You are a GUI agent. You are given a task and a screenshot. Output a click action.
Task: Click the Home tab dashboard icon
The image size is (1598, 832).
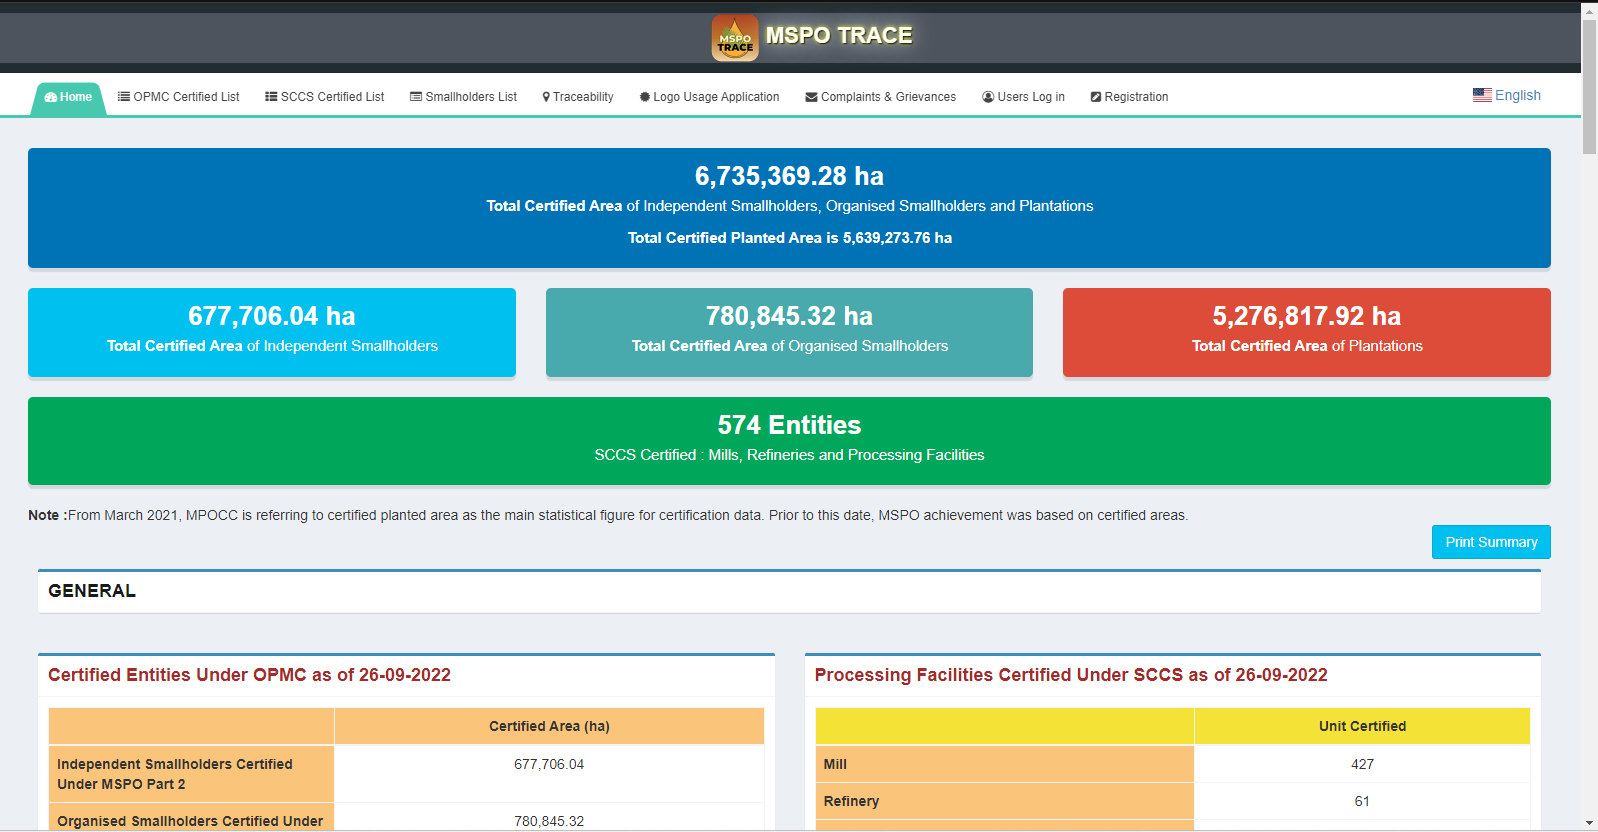click(x=51, y=97)
